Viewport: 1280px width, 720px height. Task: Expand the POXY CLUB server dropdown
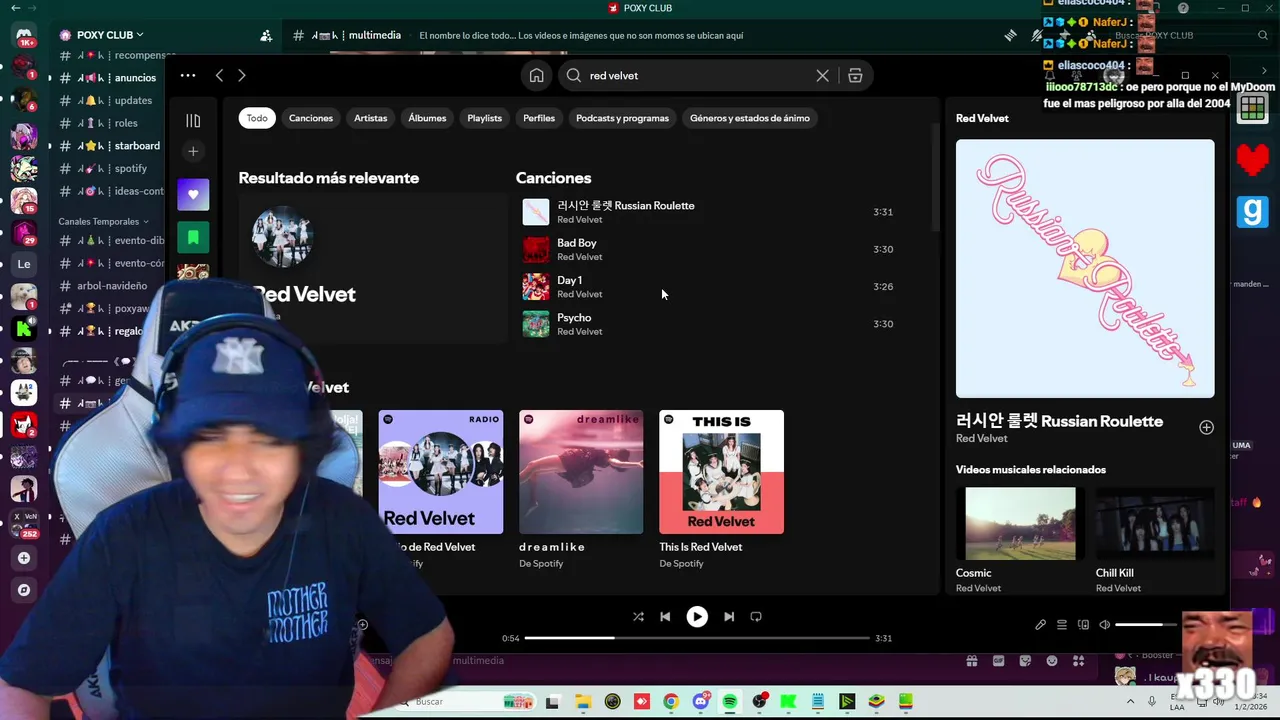click(x=110, y=35)
